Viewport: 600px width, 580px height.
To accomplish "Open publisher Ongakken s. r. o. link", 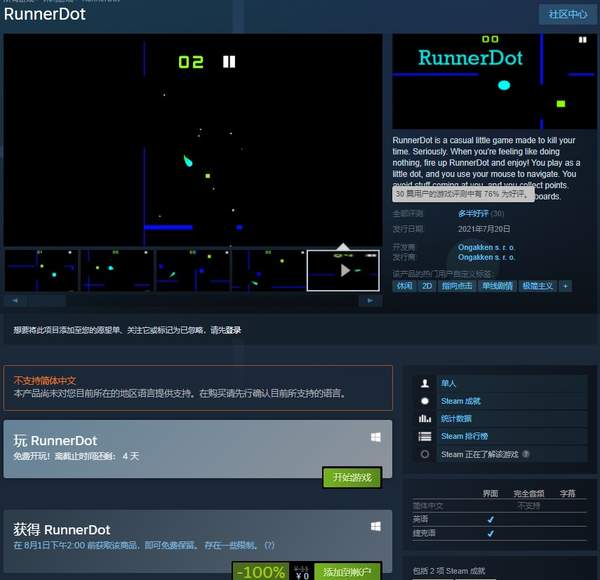I will tap(486, 257).
